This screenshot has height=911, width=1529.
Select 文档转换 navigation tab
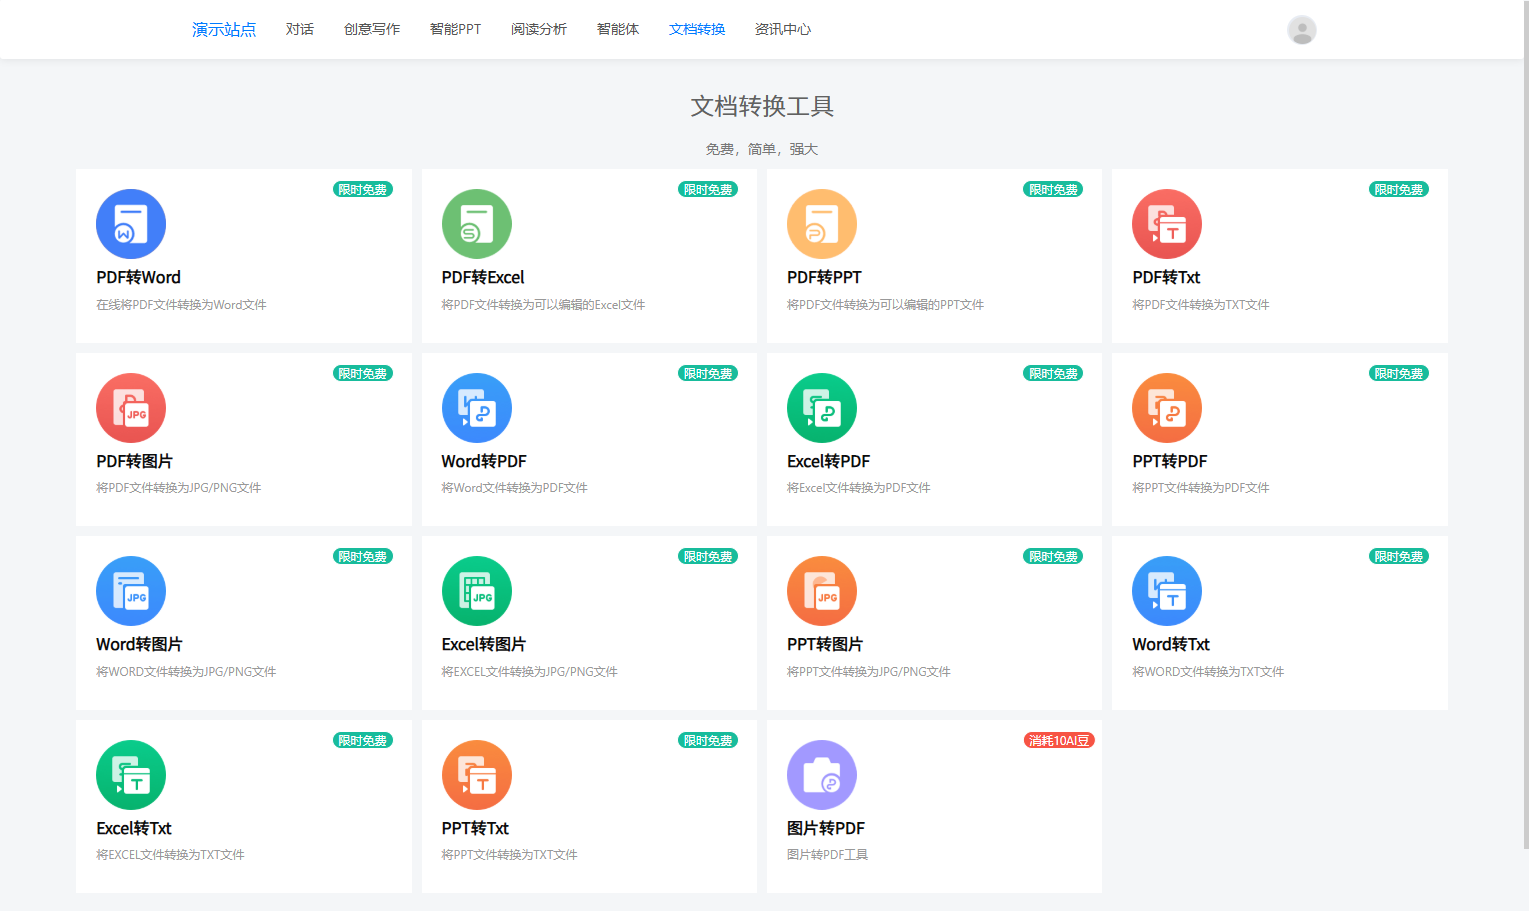point(697,29)
